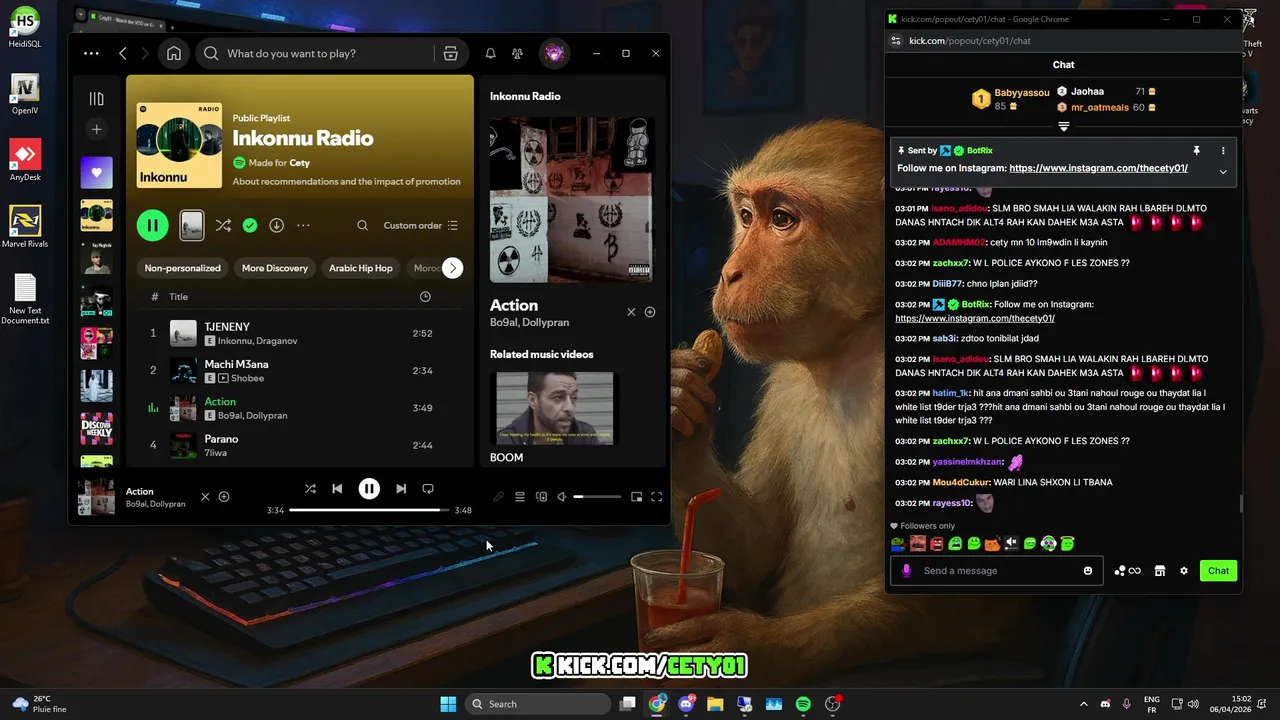This screenshot has height=720, width=1280.
Task: Open emoji picker in Kick chat input
Action: click(x=1088, y=571)
